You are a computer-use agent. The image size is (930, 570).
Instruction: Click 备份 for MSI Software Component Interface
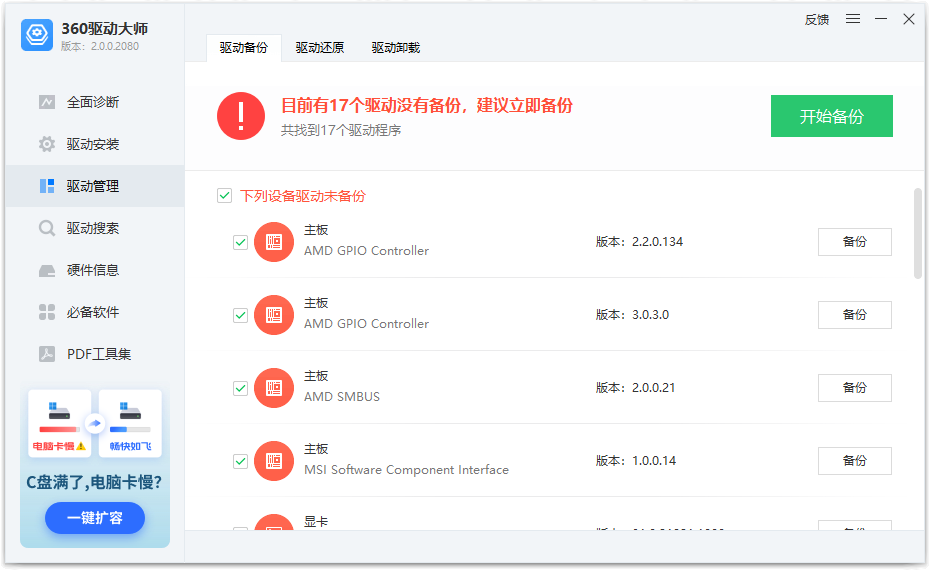click(855, 461)
